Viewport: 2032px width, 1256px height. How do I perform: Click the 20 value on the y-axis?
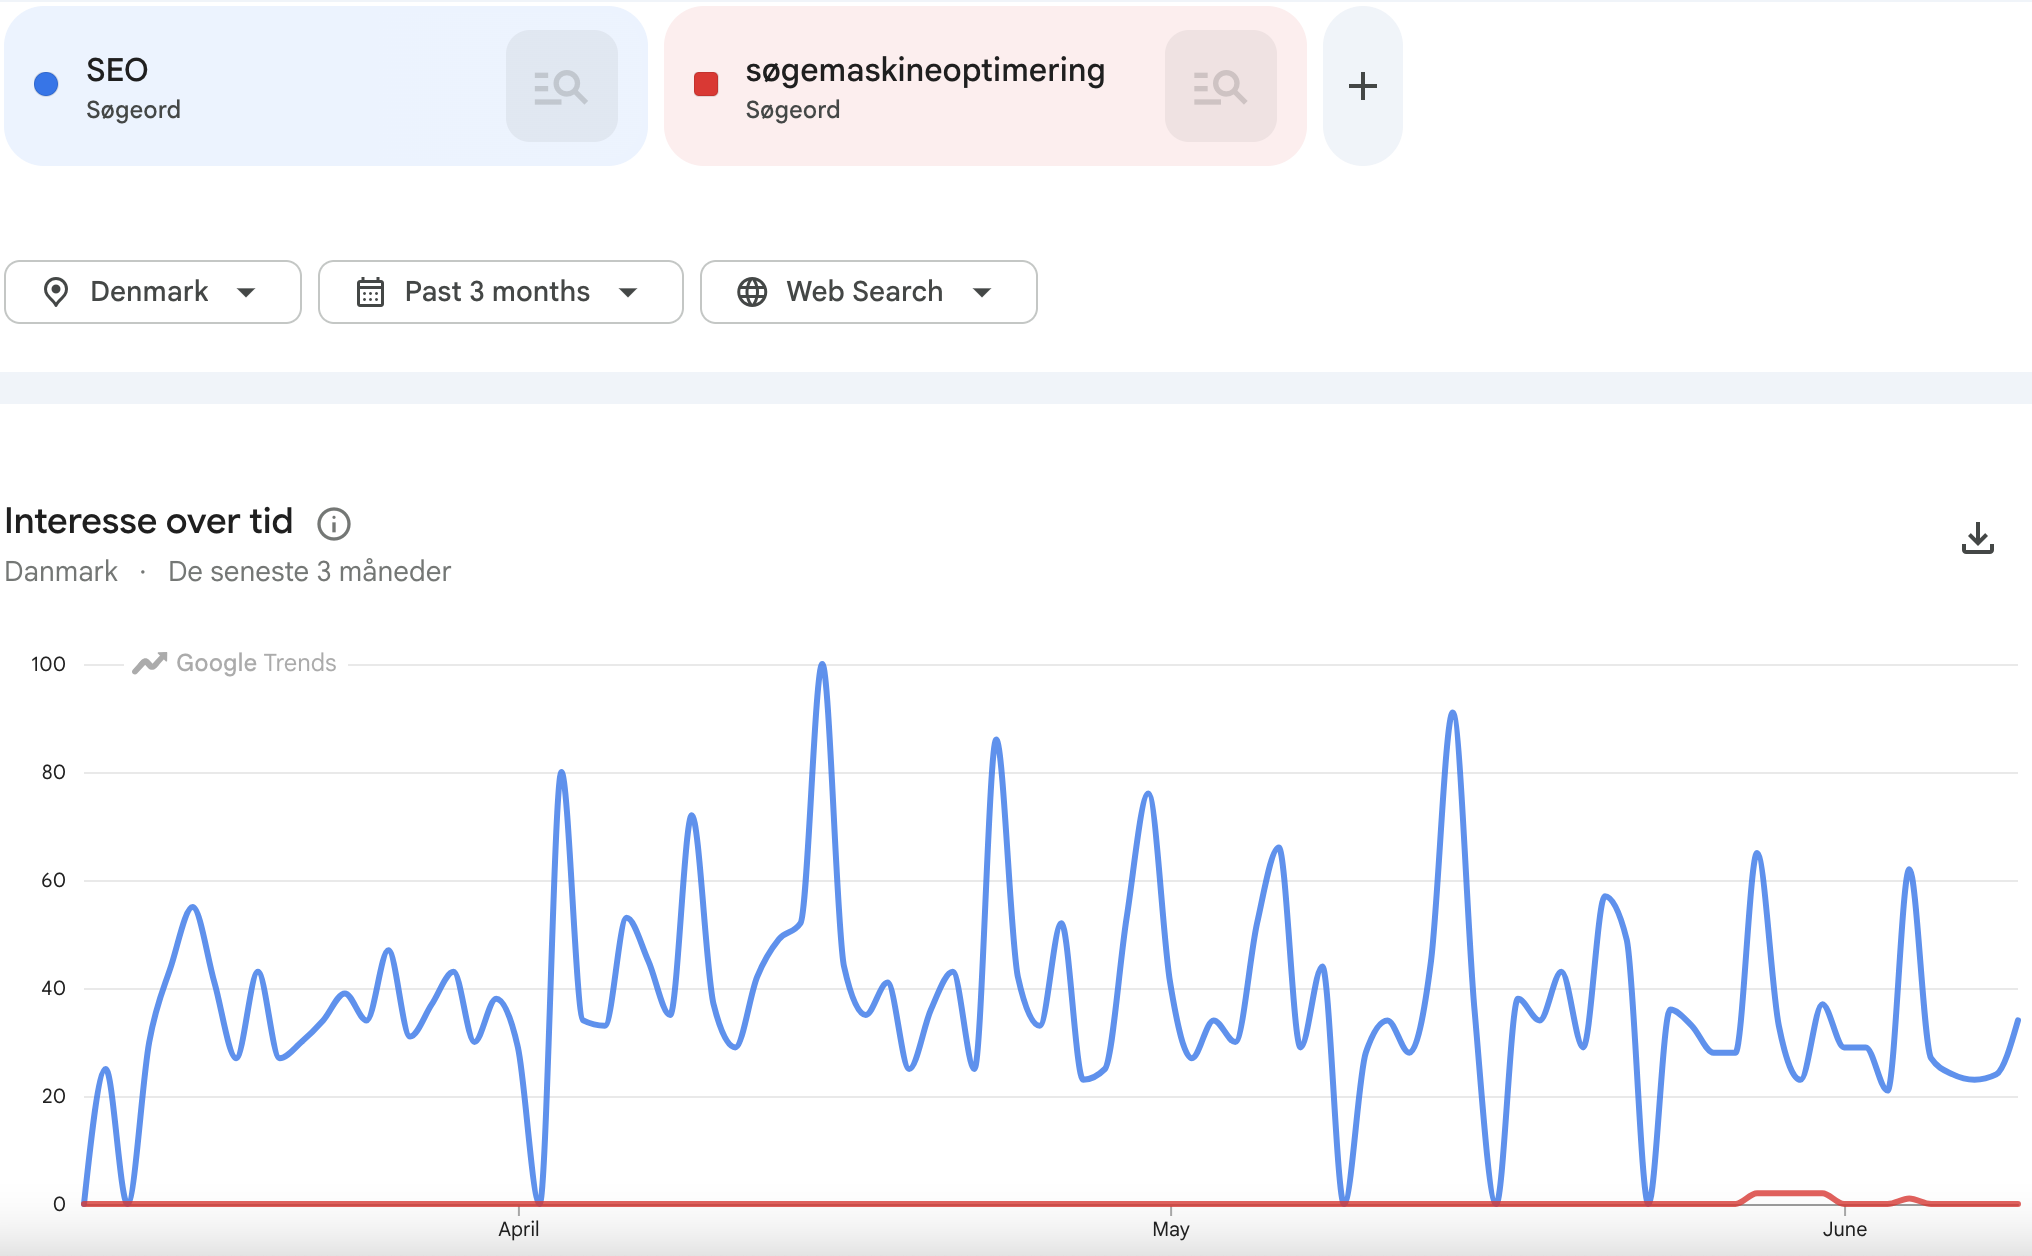point(53,1096)
